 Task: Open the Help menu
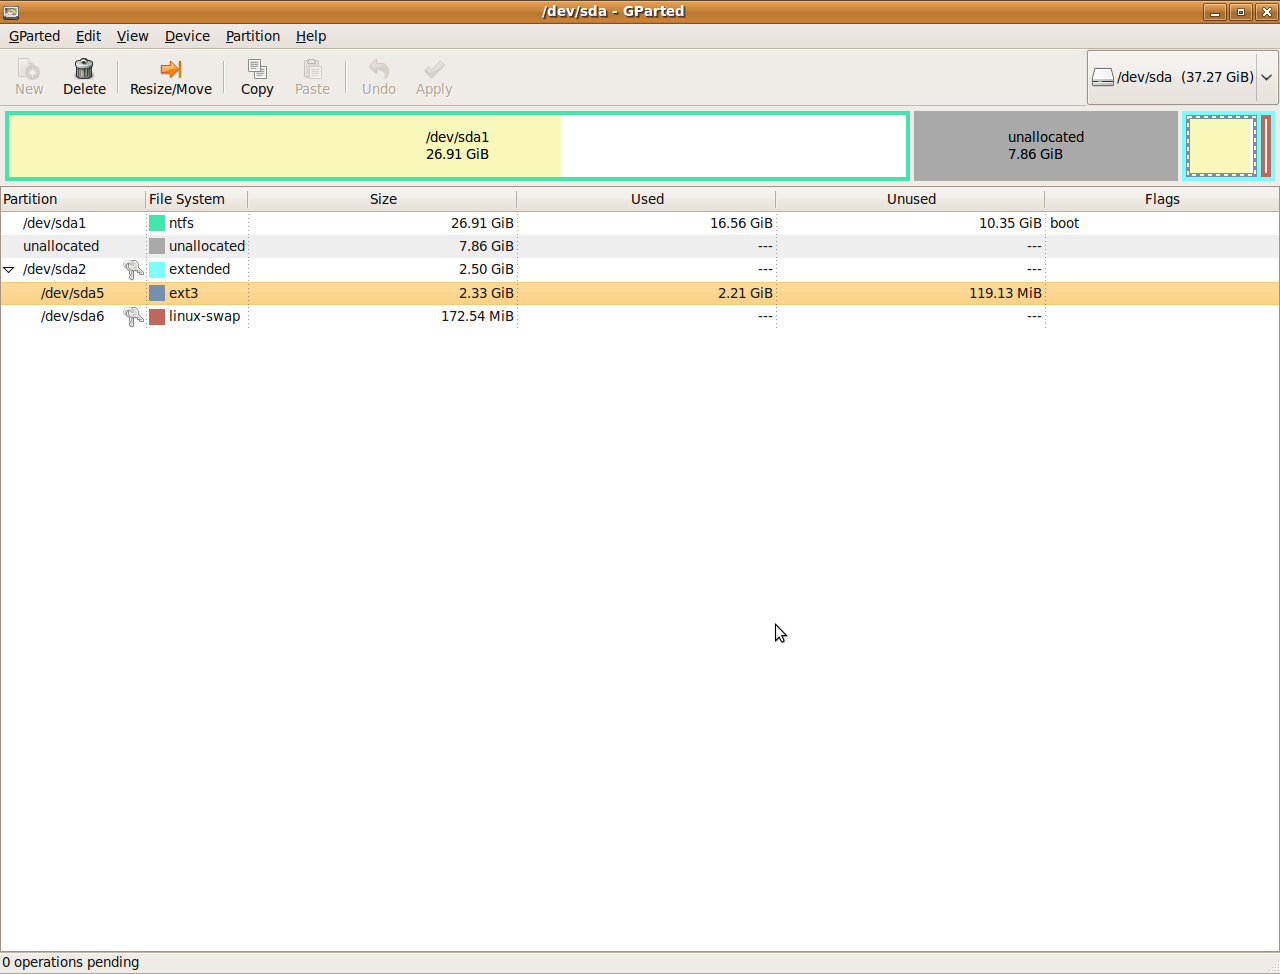311,36
